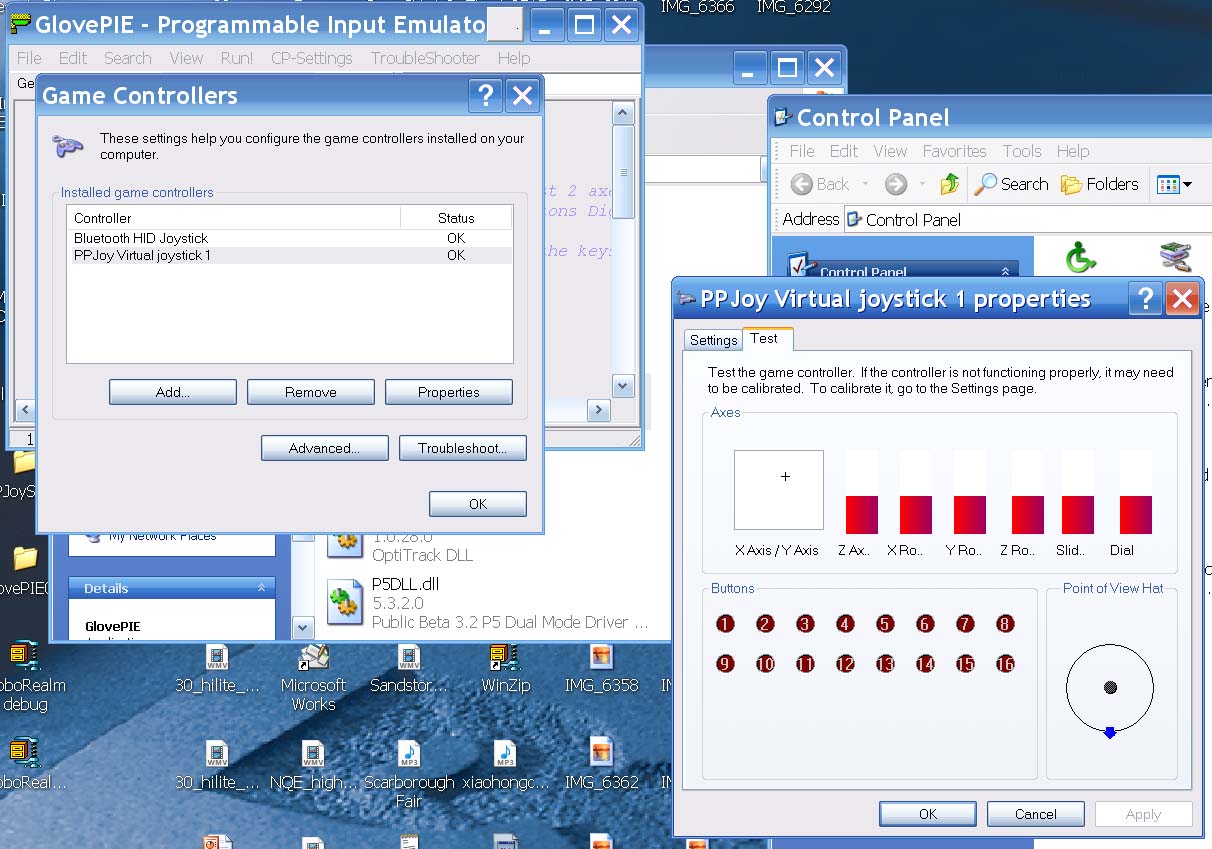The width and height of the screenshot is (1212, 849).
Task: Collapse the Details panel section
Action: tap(261, 588)
